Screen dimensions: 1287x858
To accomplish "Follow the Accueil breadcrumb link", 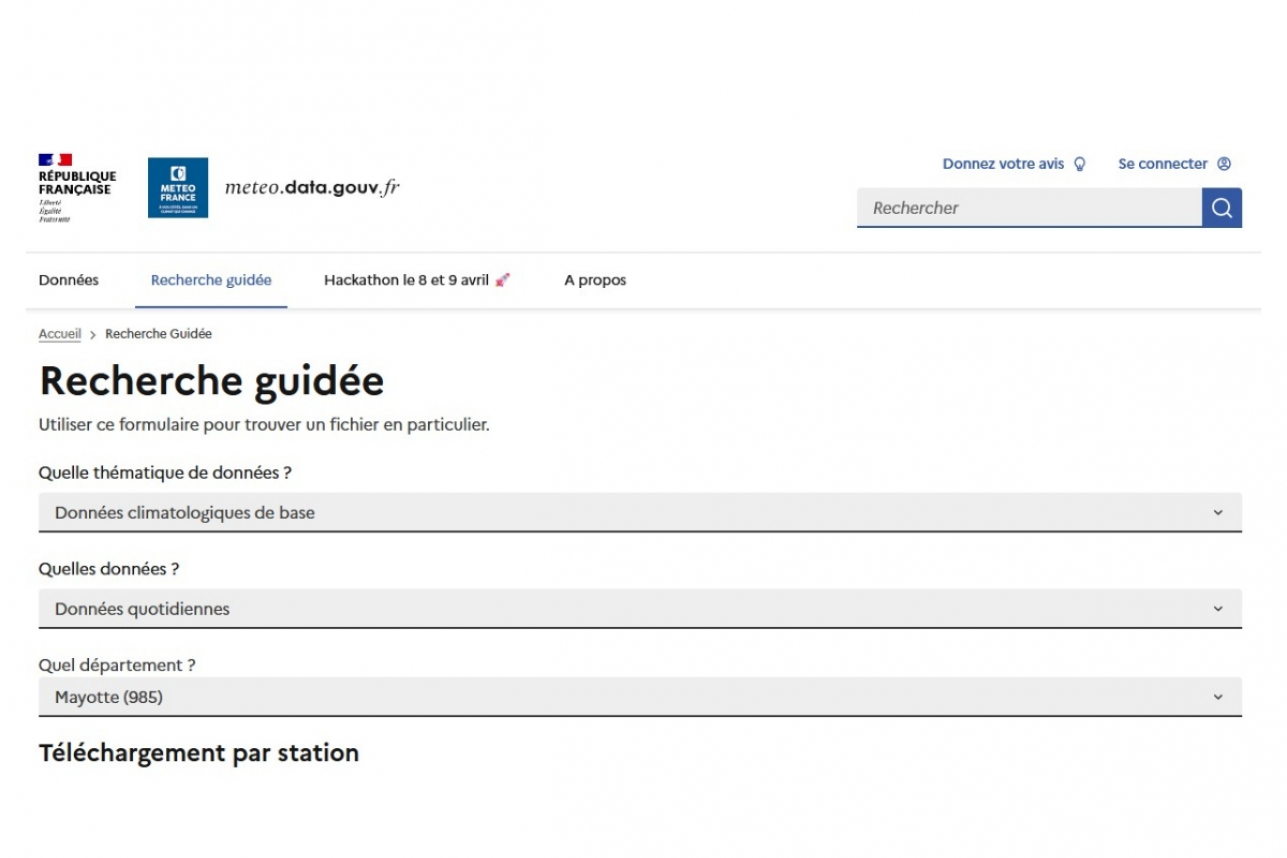I will (x=60, y=334).
